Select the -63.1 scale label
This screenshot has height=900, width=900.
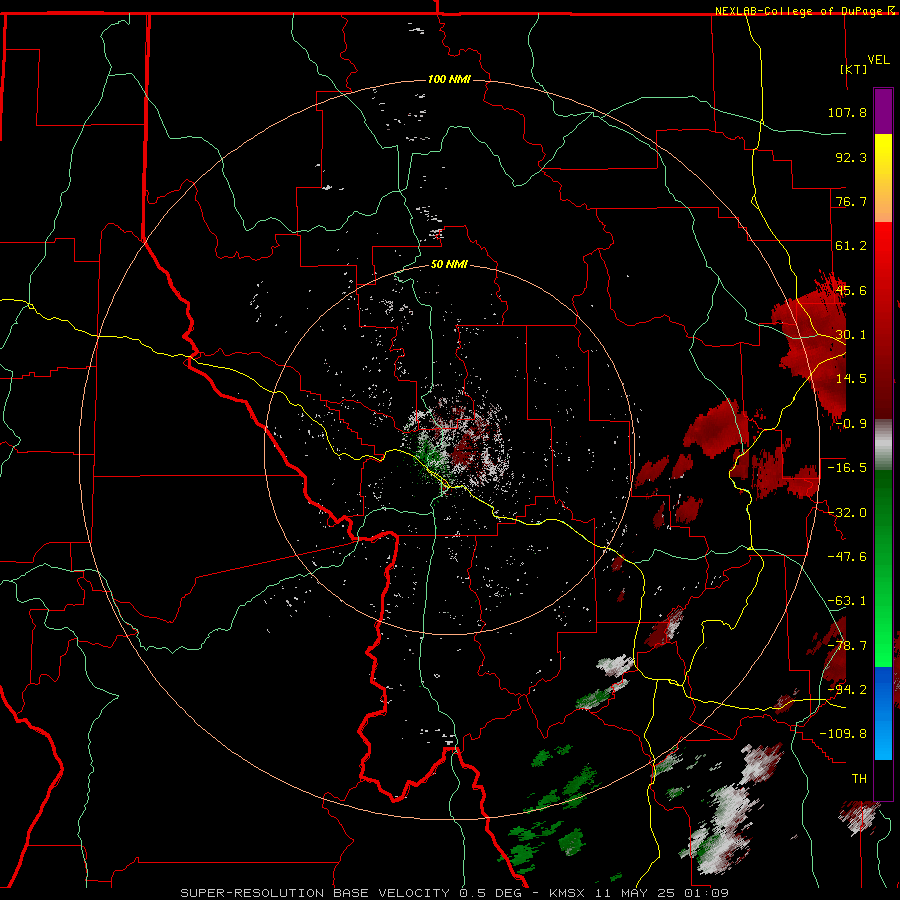(847, 601)
